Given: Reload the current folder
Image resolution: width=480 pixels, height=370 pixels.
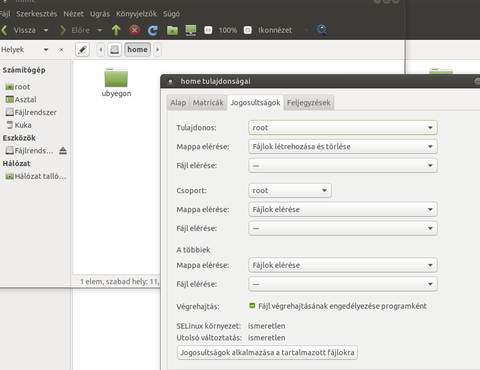Looking at the screenshot, I should pyautogui.click(x=153, y=30).
